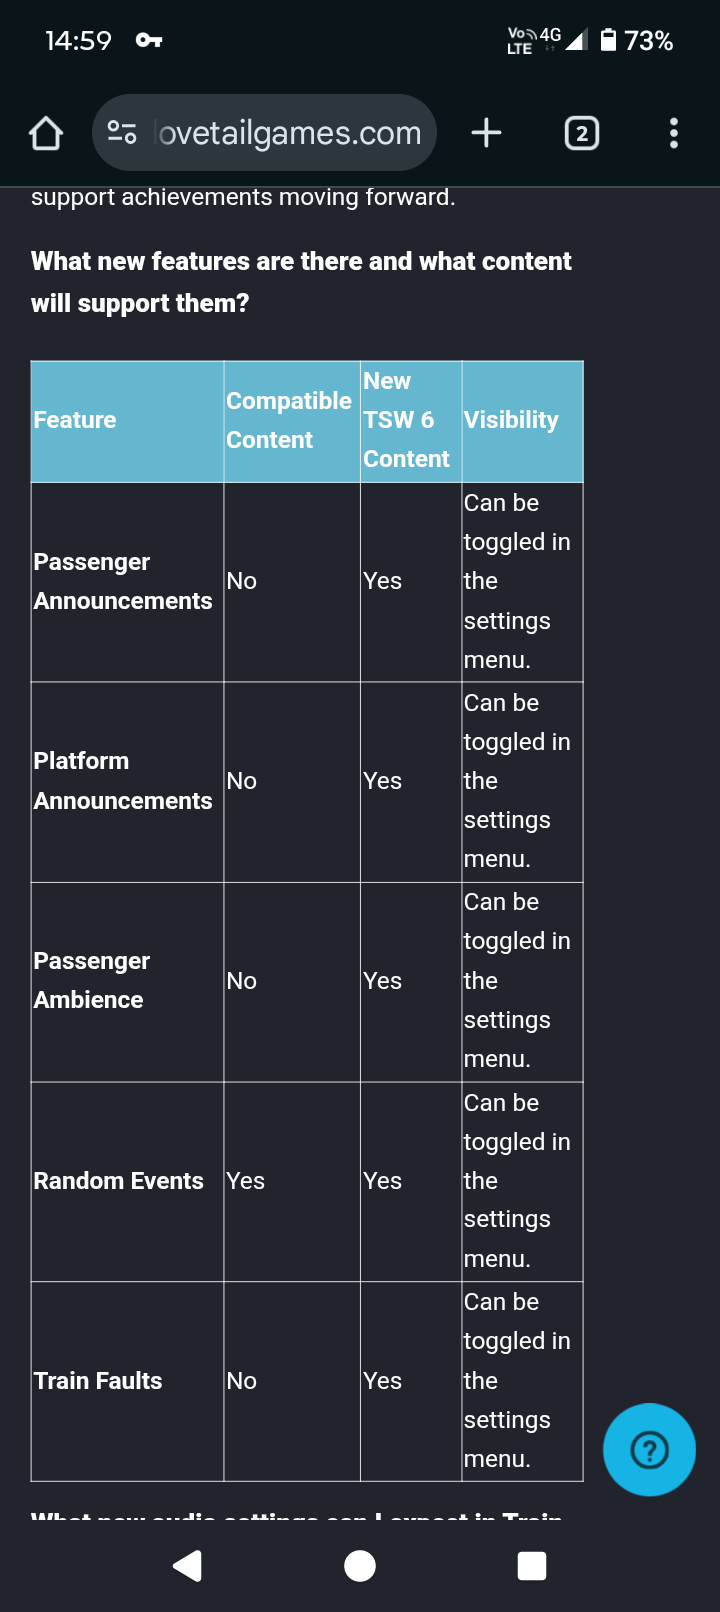
Task: Open site info icon in address bar
Action: point(122,133)
